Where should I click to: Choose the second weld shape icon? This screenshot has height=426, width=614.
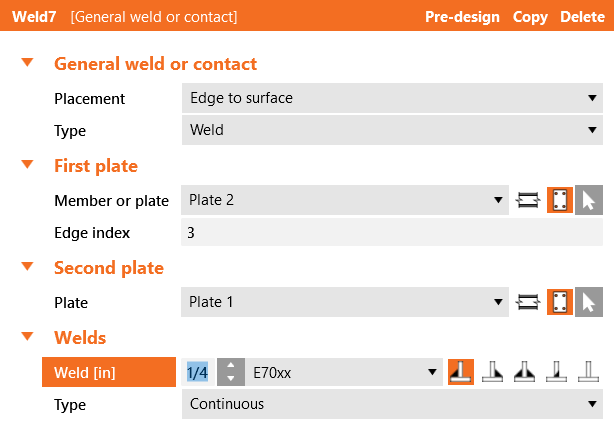[x=492, y=373]
